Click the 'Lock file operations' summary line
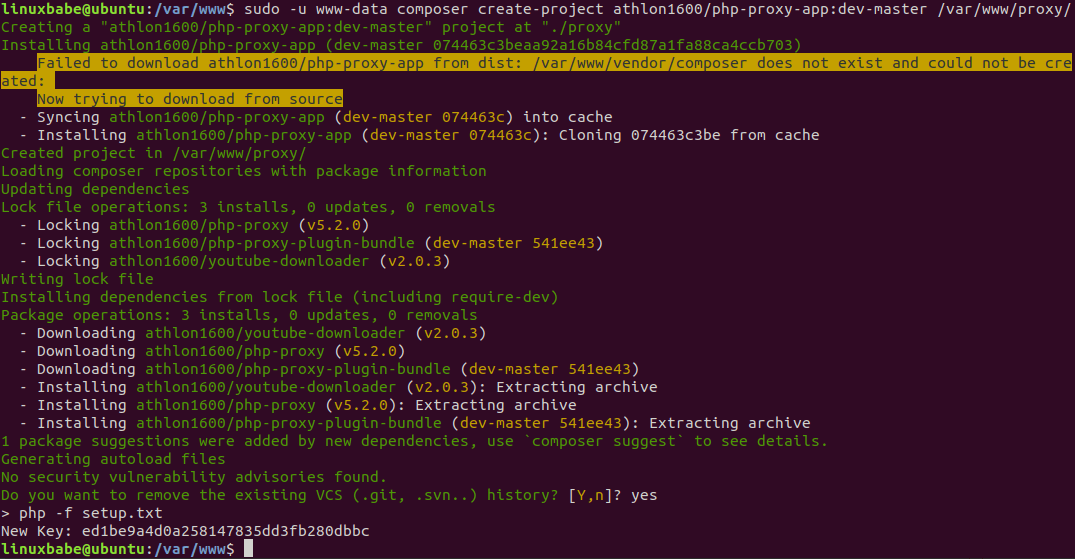Image resolution: width=1075 pixels, height=559 pixels. click(x=248, y=207)
